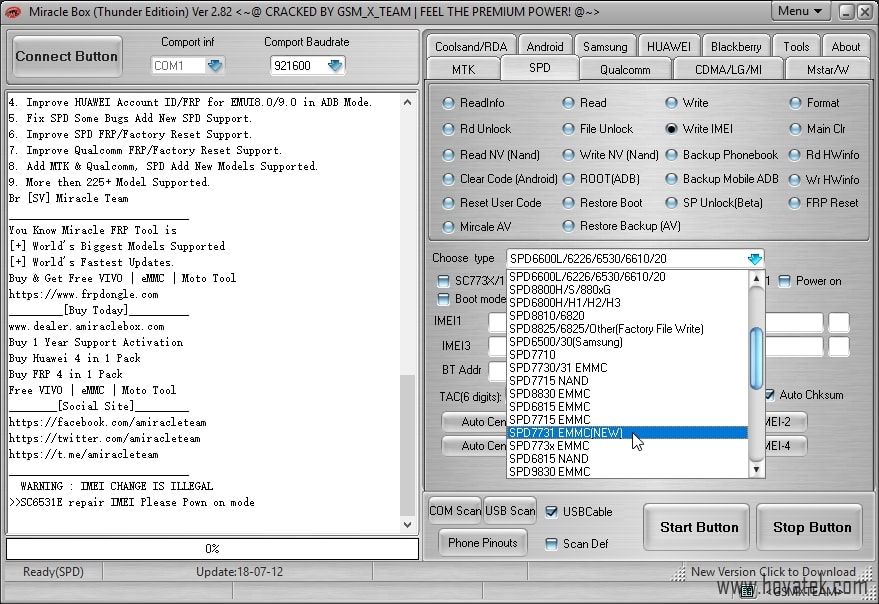This screenshot has width=879, height=604.
Task: Select the Rd Unlock radio option
Action: coord(476,128)
